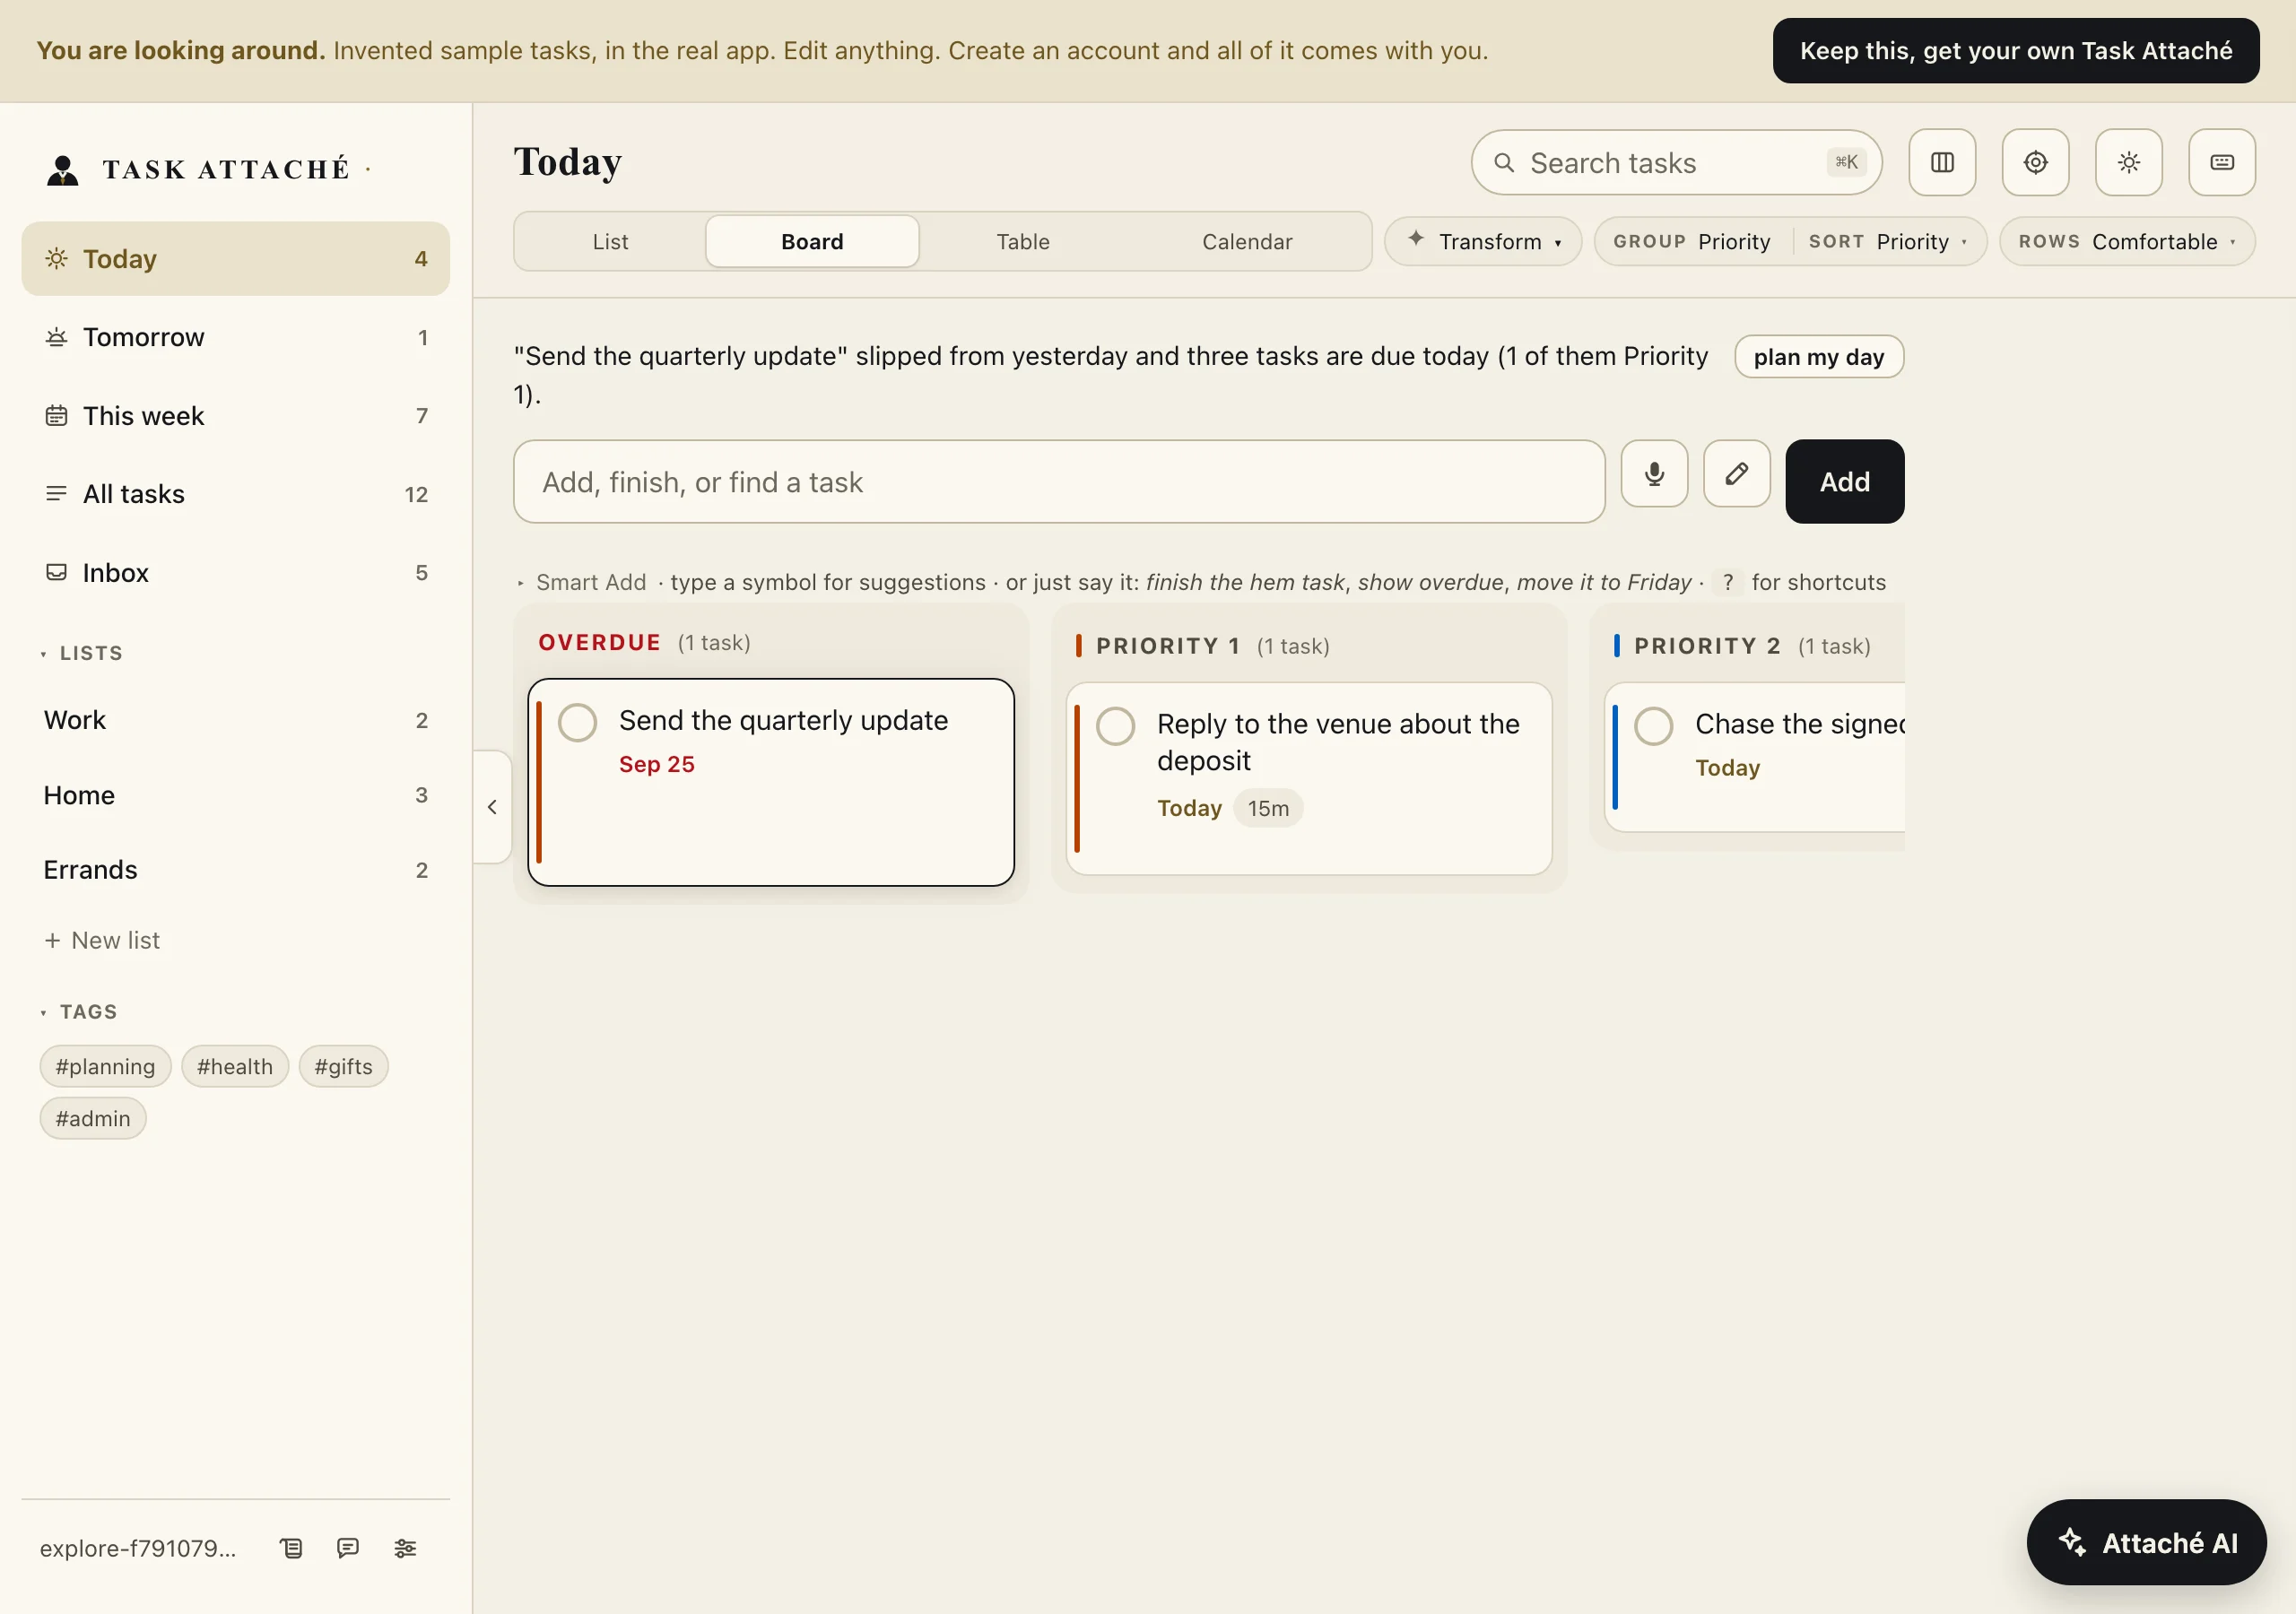2296x1614 pixels.
Task: Switch to the List view tab
Action: 610,241
